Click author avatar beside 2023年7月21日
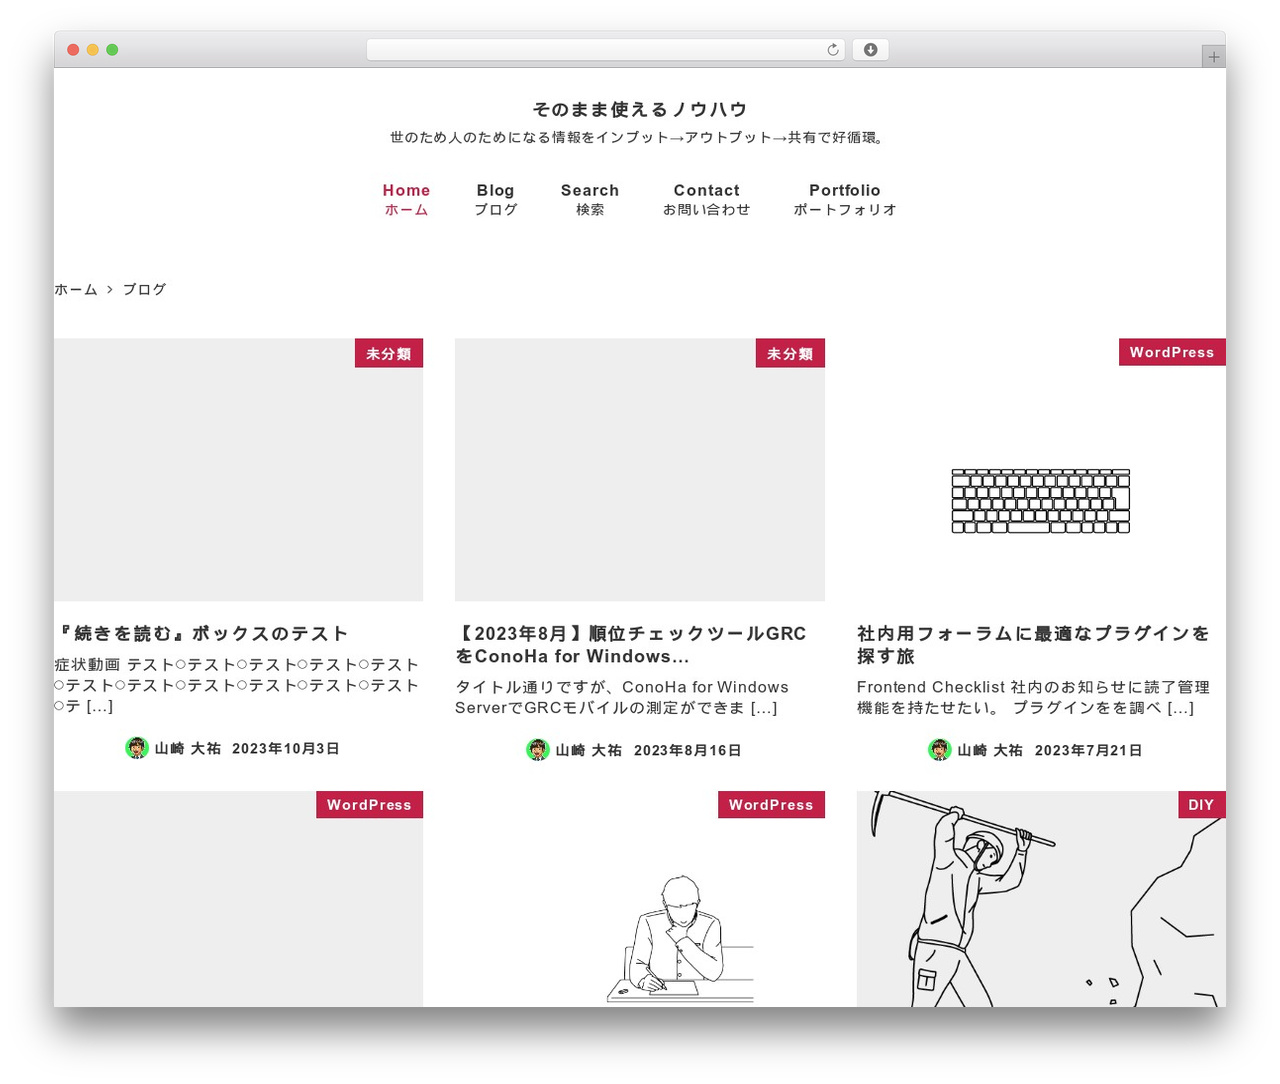The width and height of the screenshot is (1280, 1084). tap(940, 750)
